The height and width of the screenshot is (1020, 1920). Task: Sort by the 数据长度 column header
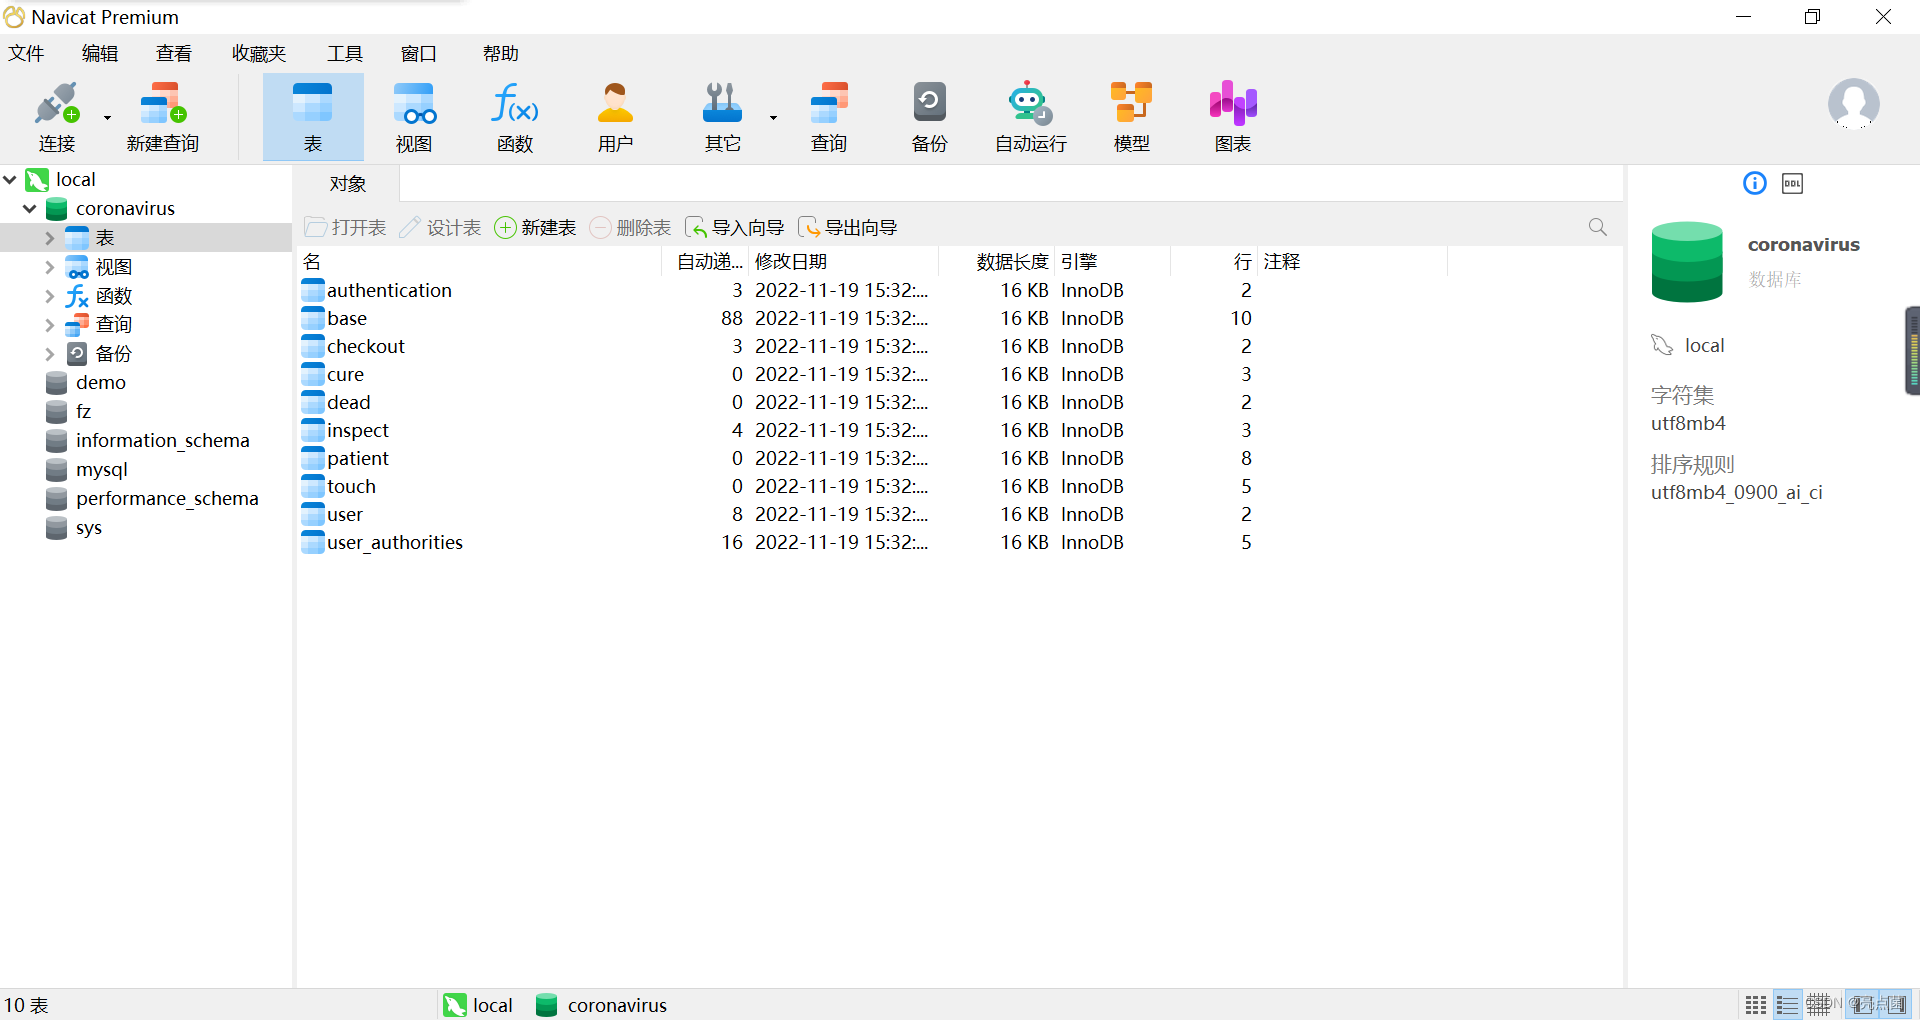click(997, 262)
